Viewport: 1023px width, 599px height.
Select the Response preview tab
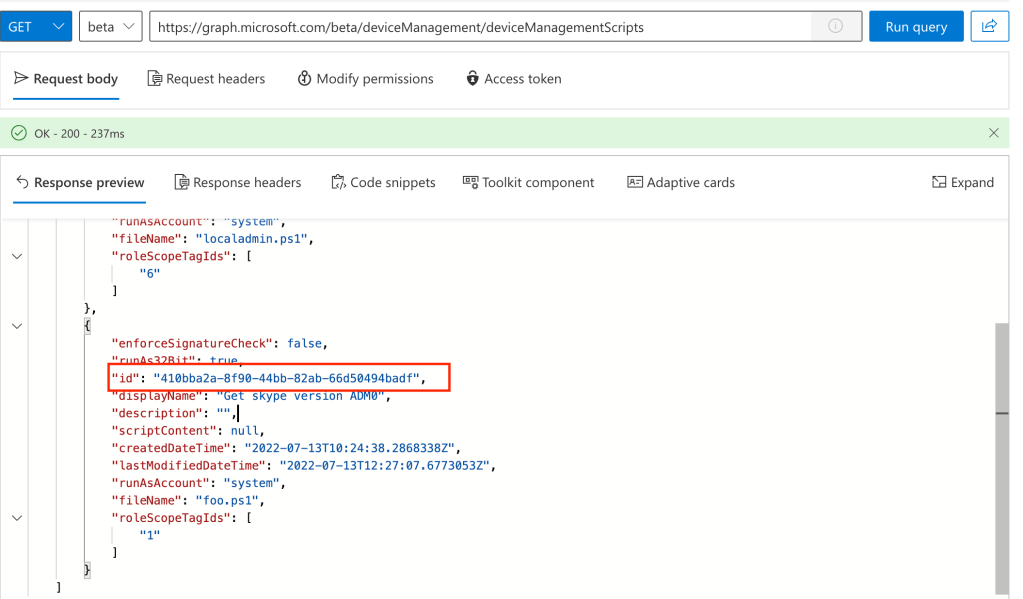tap(80, 182)
